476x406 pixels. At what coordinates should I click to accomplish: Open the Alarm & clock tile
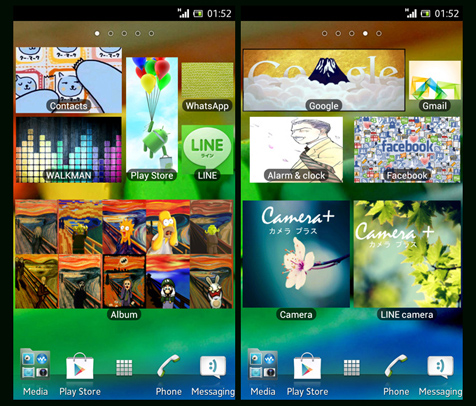(296, 150)
